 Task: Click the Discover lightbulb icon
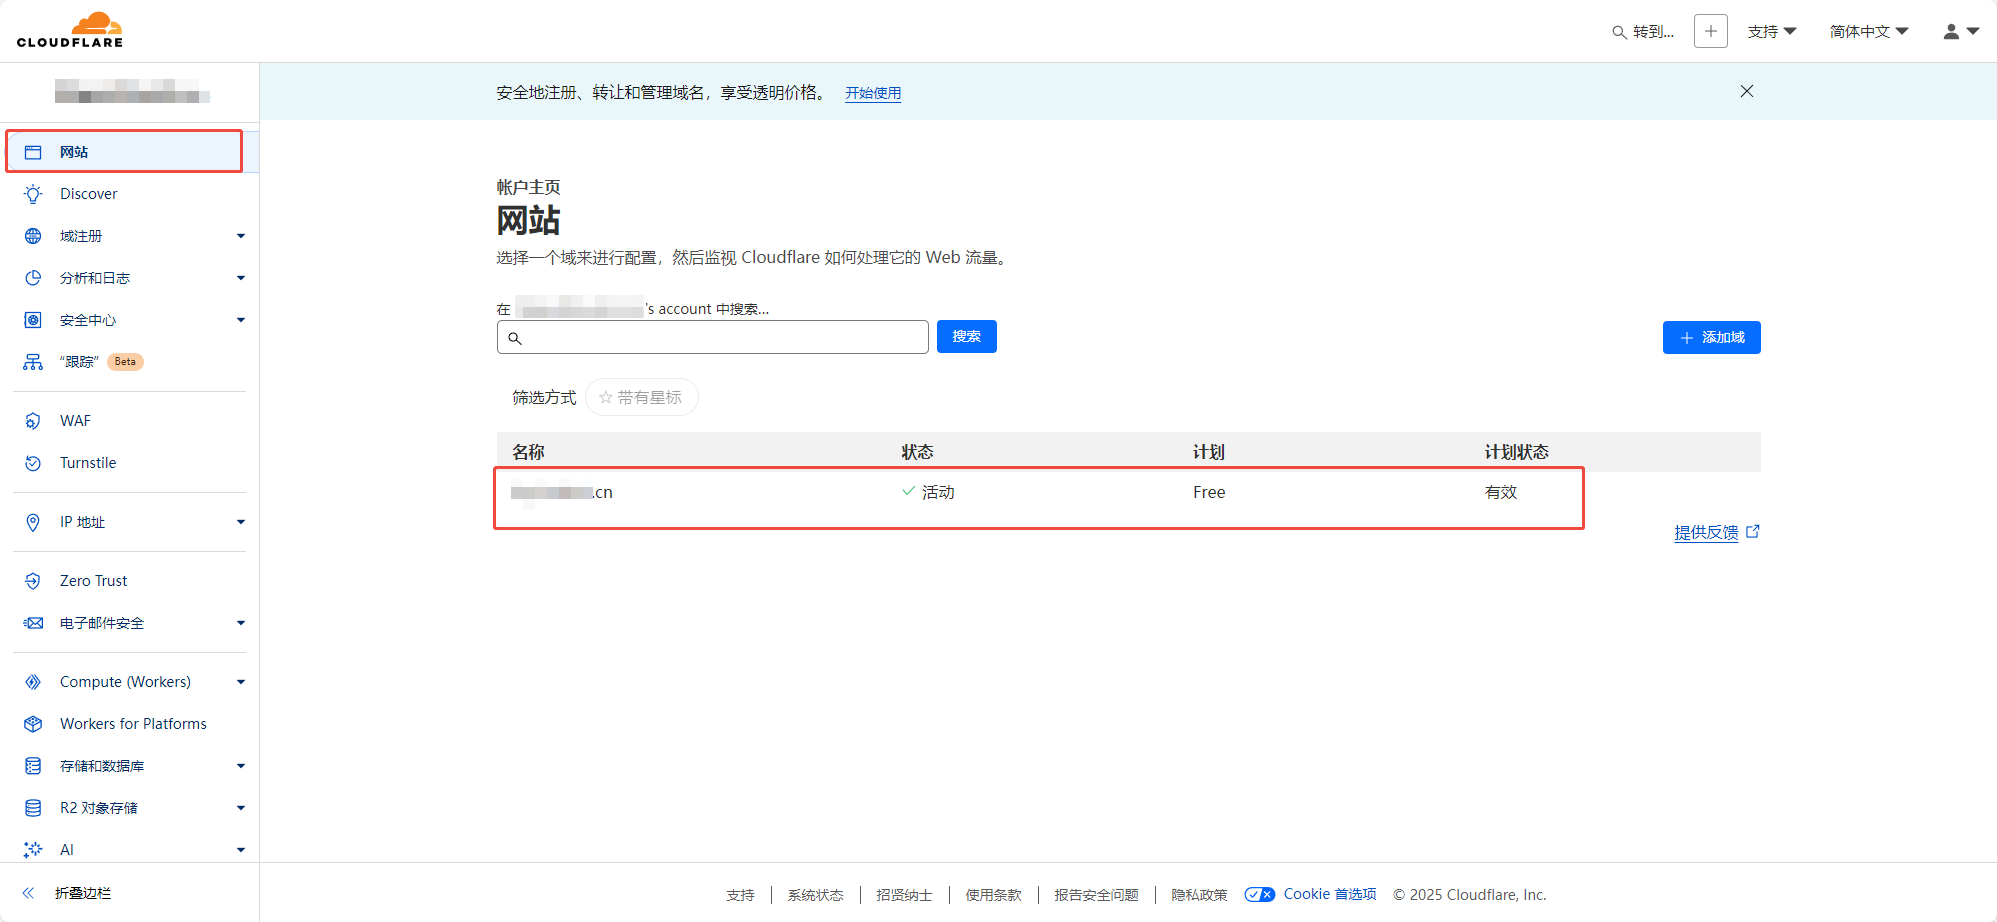(33, 194)
